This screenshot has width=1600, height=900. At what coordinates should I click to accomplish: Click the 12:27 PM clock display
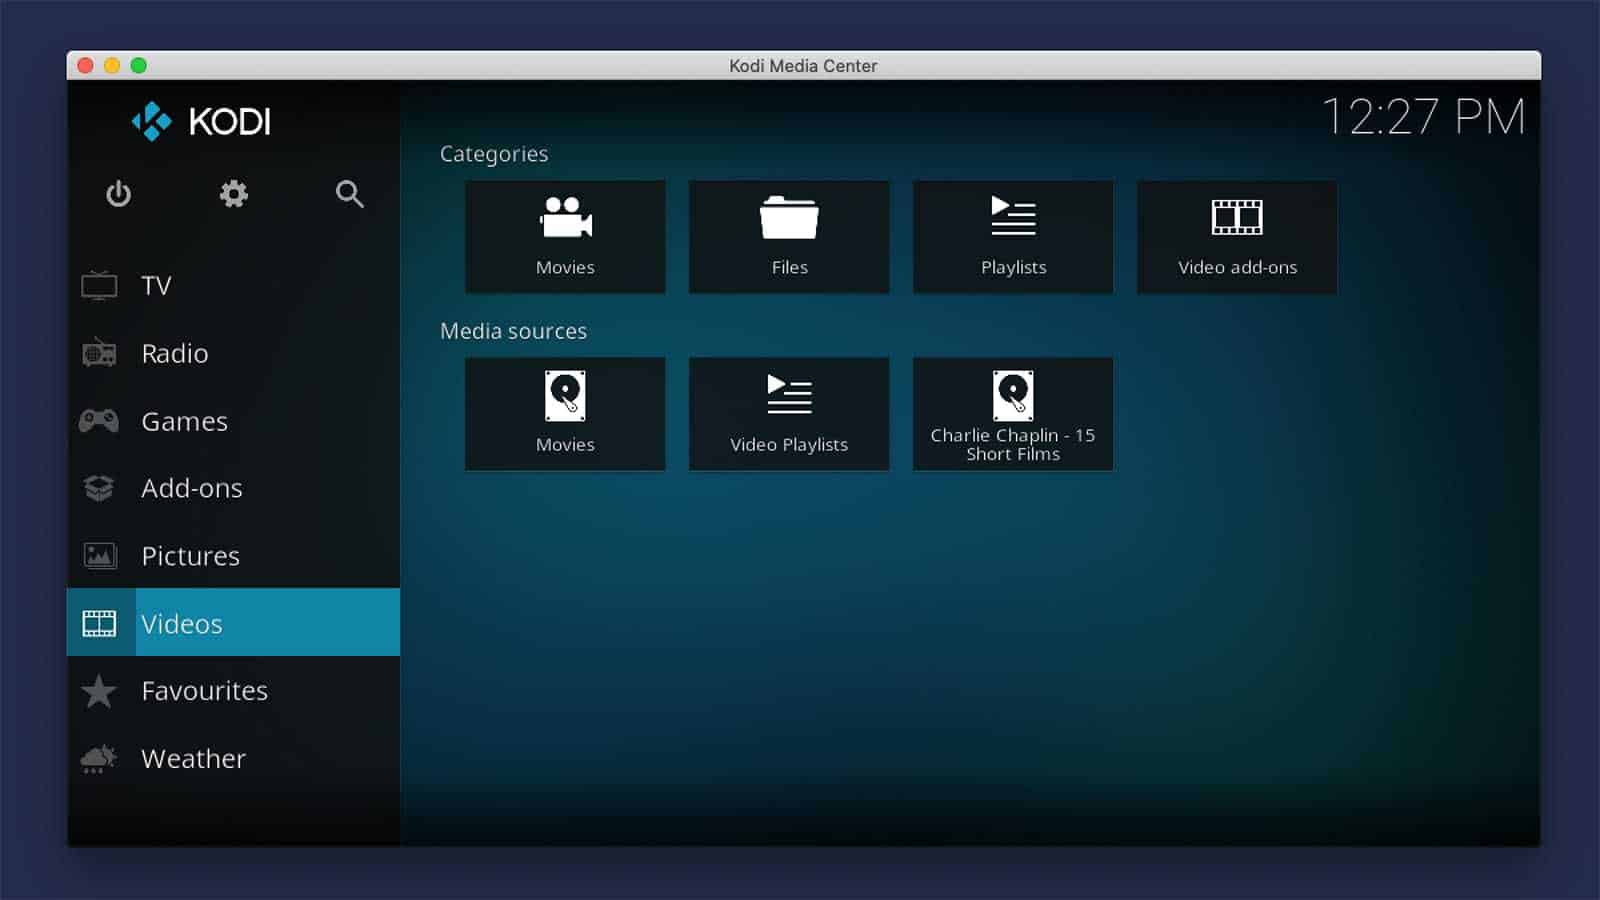coord(1423,117)
